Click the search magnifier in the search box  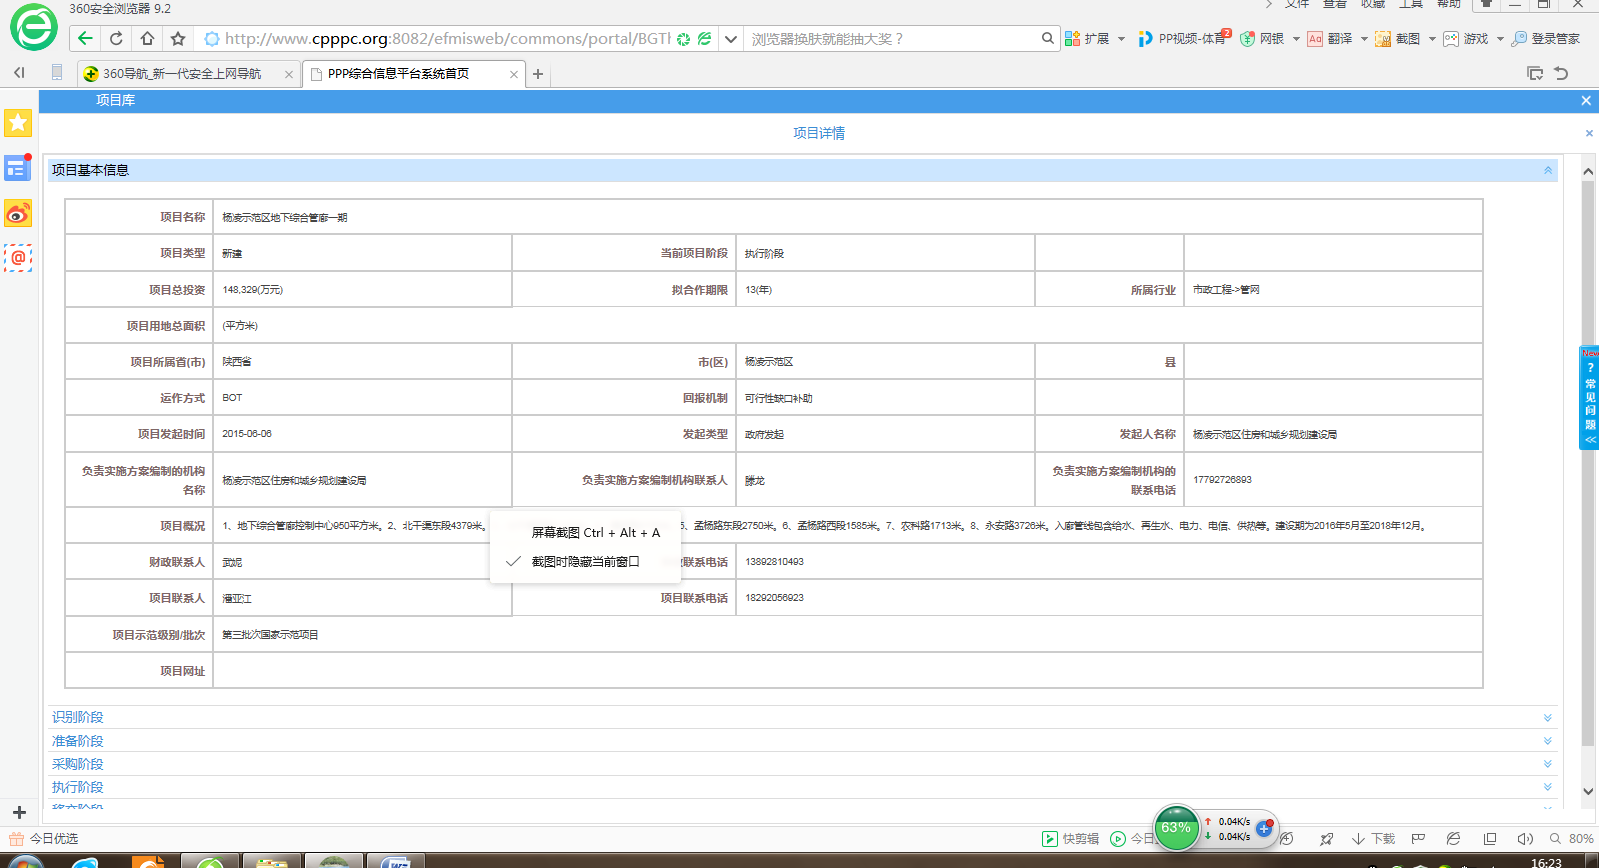point(1047,38)
